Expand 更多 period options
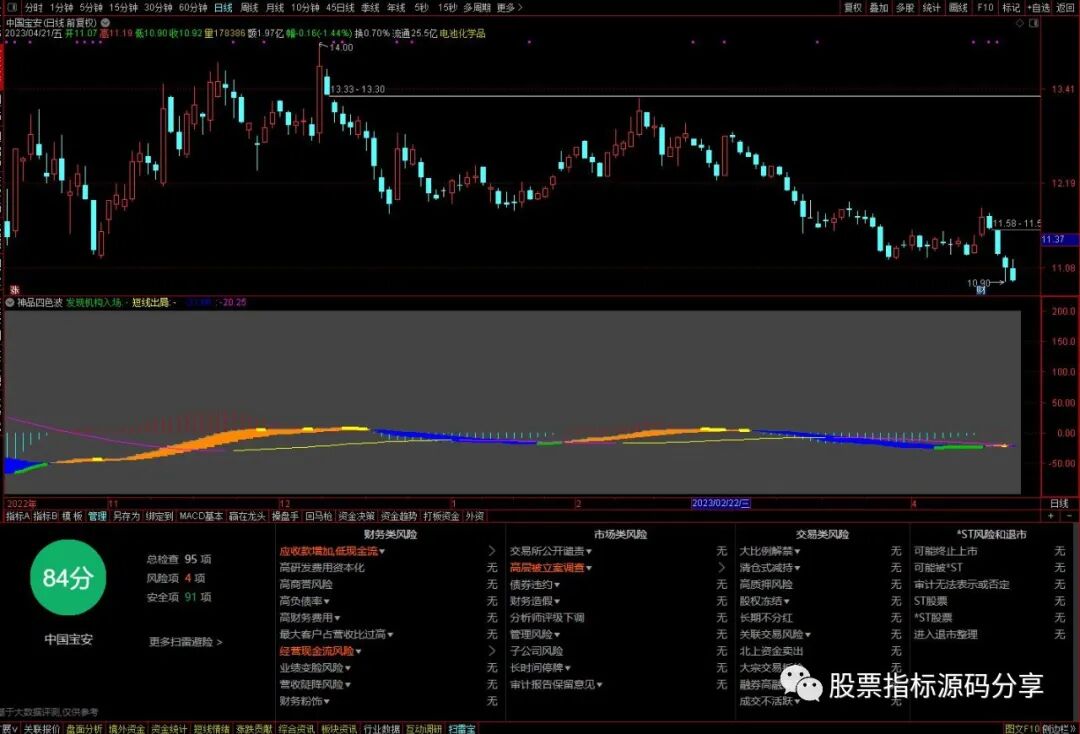This screenshot has height=734, width=1080. pyautogui.click(x=509, y=8)
